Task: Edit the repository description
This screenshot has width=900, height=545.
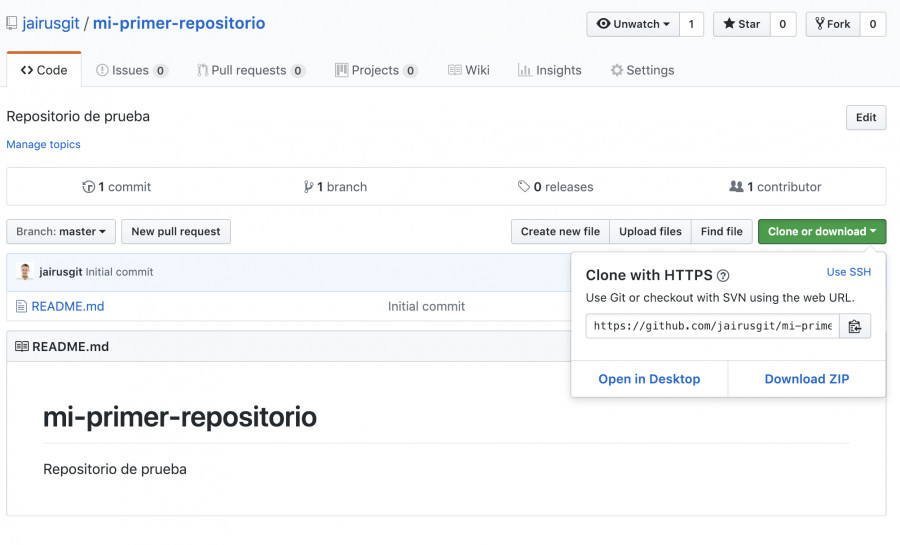Action: tap(866, 118)
